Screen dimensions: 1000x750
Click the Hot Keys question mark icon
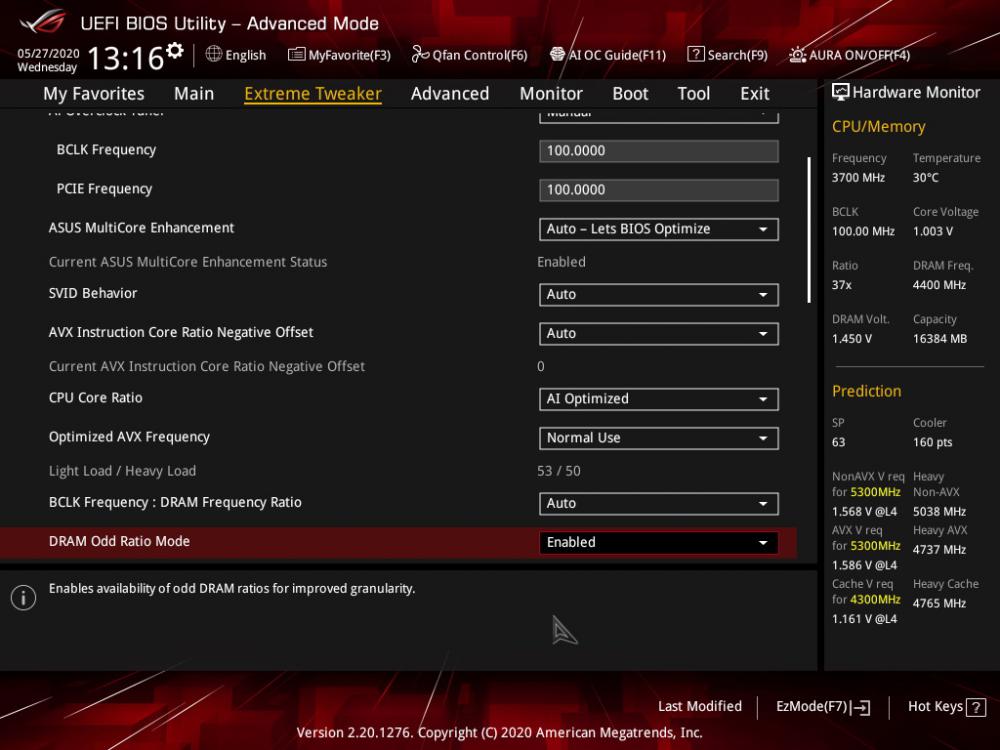point(976,707)
